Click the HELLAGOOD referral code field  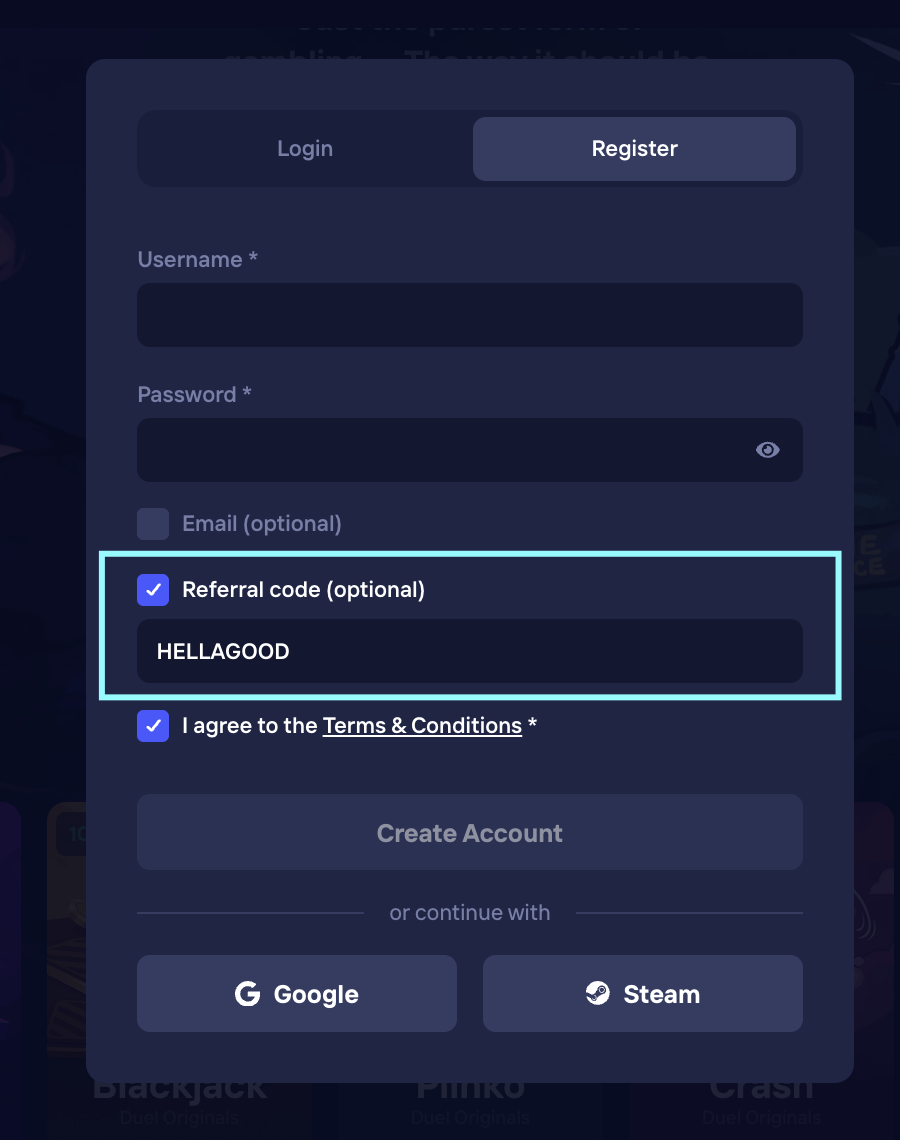pyautogui.click(x=469, y=652)
